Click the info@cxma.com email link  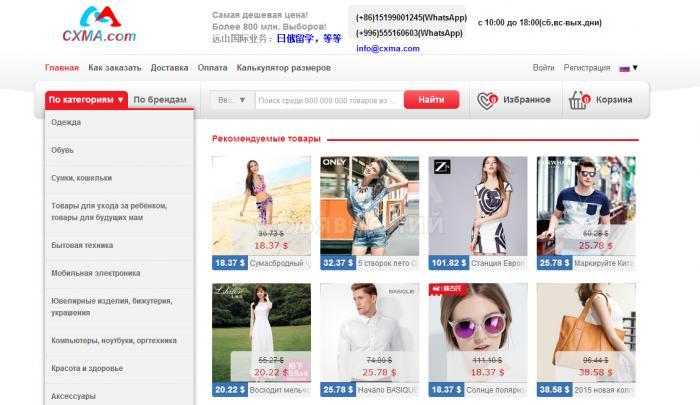point(388,48)
